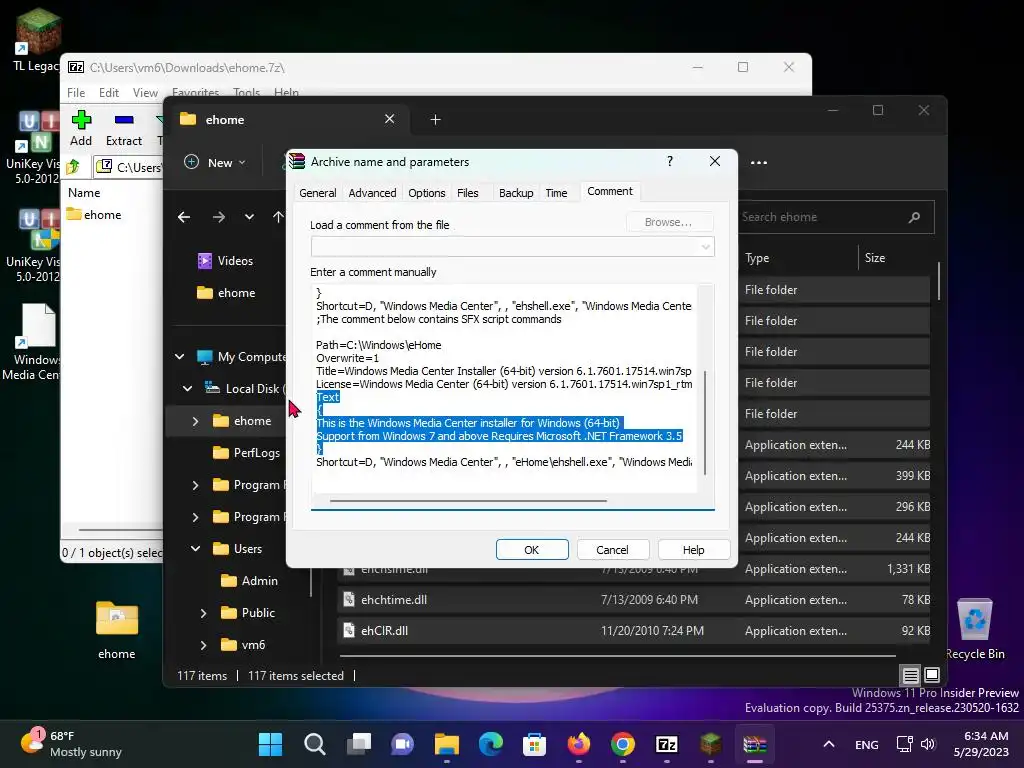Screen dimensions: 1024x768
Task: Click the search magnifier icon in Explorer
Action: [x=914, y=217]
